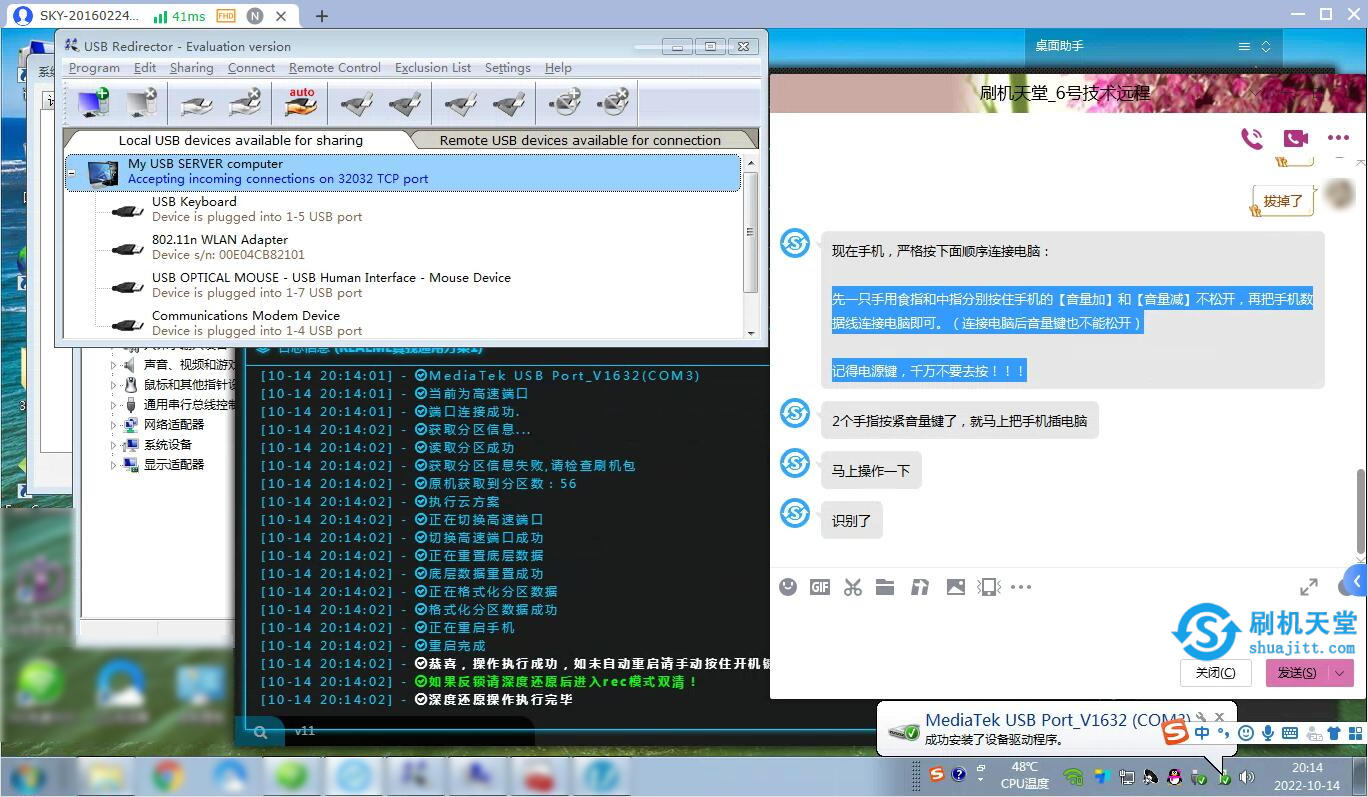Click the QQ penguin tray icon
1368x797 pixels.
tap(1175, 776)
